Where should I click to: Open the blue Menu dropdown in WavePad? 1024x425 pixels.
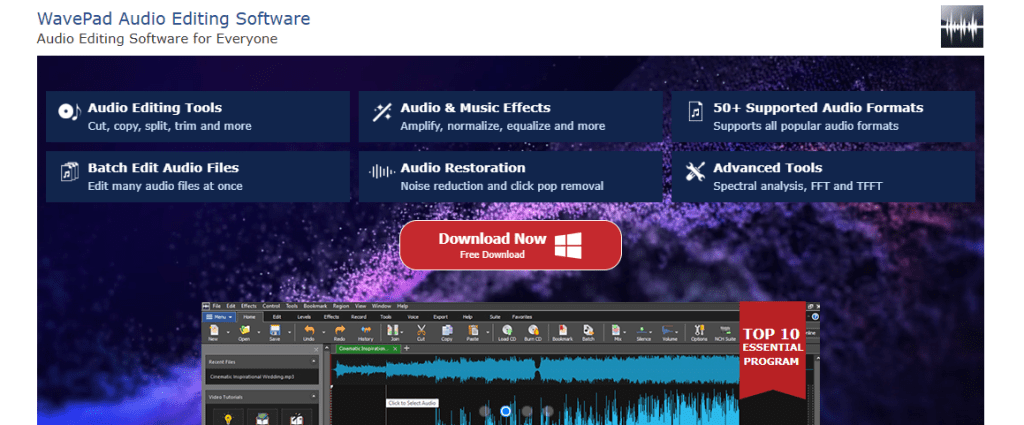click(219, 317)
